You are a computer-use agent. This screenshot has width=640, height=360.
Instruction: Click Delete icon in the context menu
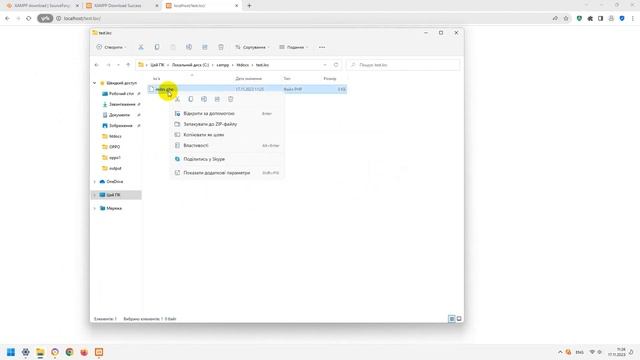click(231, 99)
